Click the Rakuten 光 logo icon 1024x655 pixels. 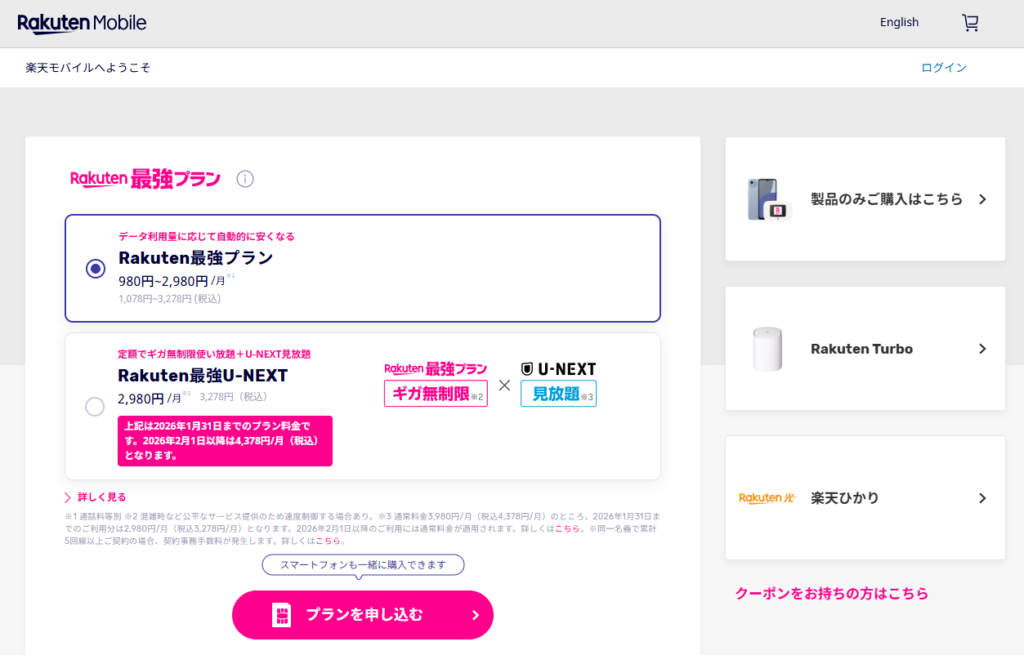pos(766,498)
